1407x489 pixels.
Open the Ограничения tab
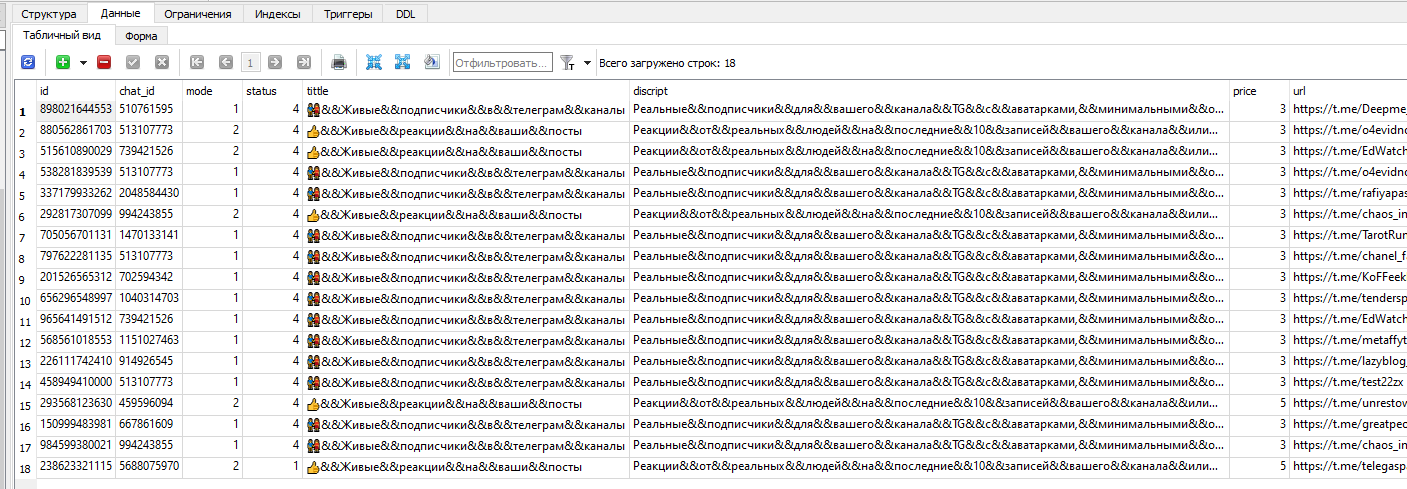[198, 14]
